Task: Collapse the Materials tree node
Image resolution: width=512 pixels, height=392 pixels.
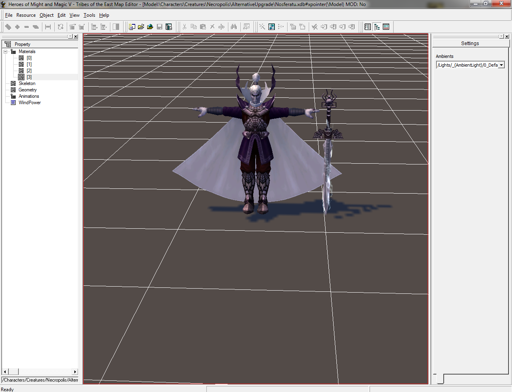Action: coord(5,52)
